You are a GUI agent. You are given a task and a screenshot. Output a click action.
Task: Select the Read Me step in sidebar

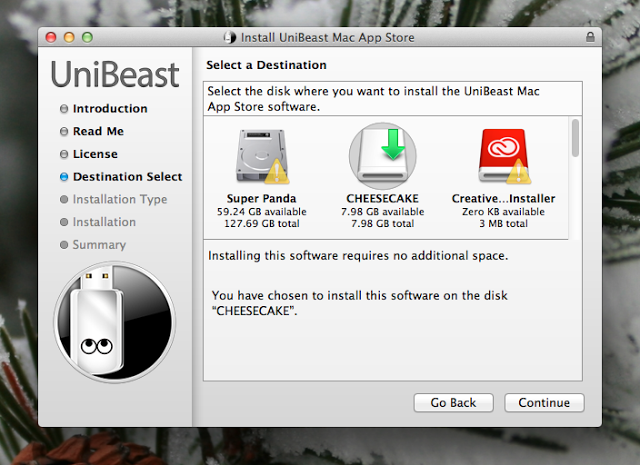(x=98, y=131)
